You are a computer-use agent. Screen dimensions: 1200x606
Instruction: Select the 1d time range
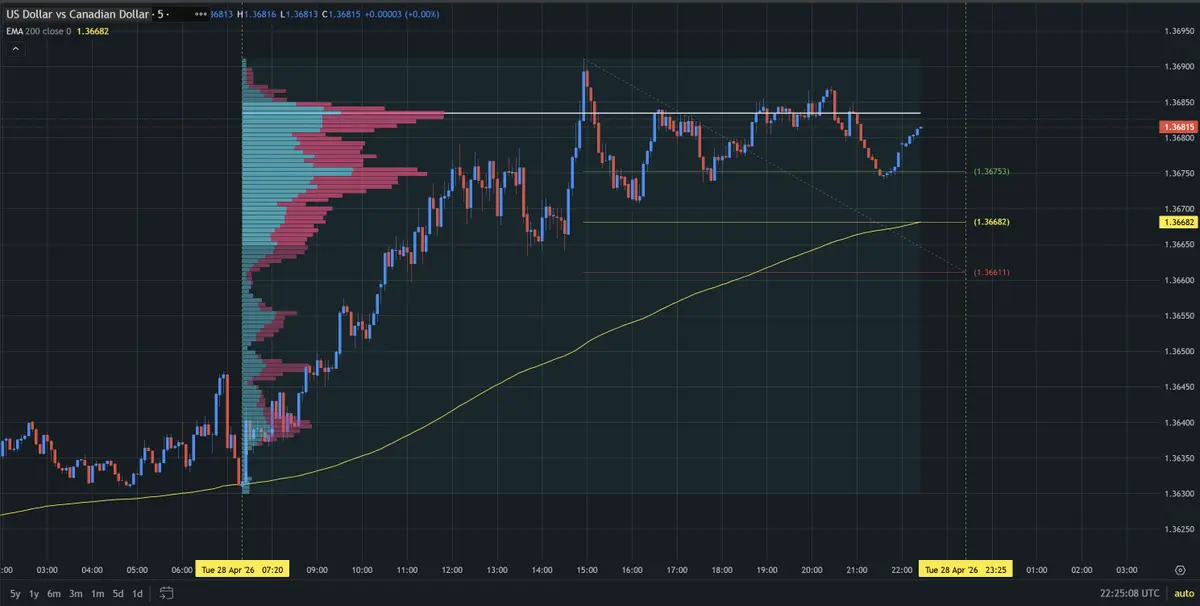(x=138, y=594)
